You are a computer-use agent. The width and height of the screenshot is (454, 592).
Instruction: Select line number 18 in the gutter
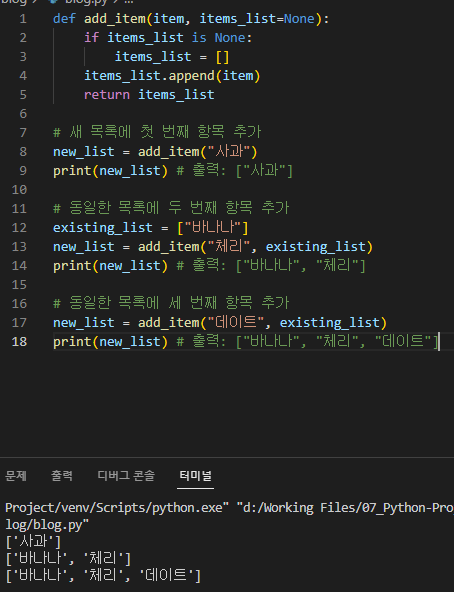pos(19,341)
